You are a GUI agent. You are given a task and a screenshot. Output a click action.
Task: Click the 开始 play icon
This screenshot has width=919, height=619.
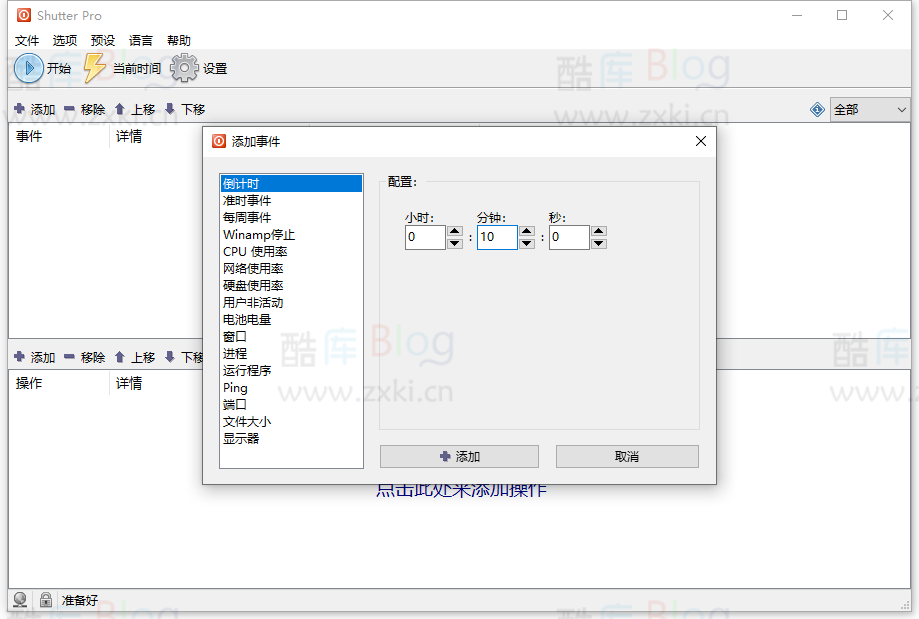28,67
